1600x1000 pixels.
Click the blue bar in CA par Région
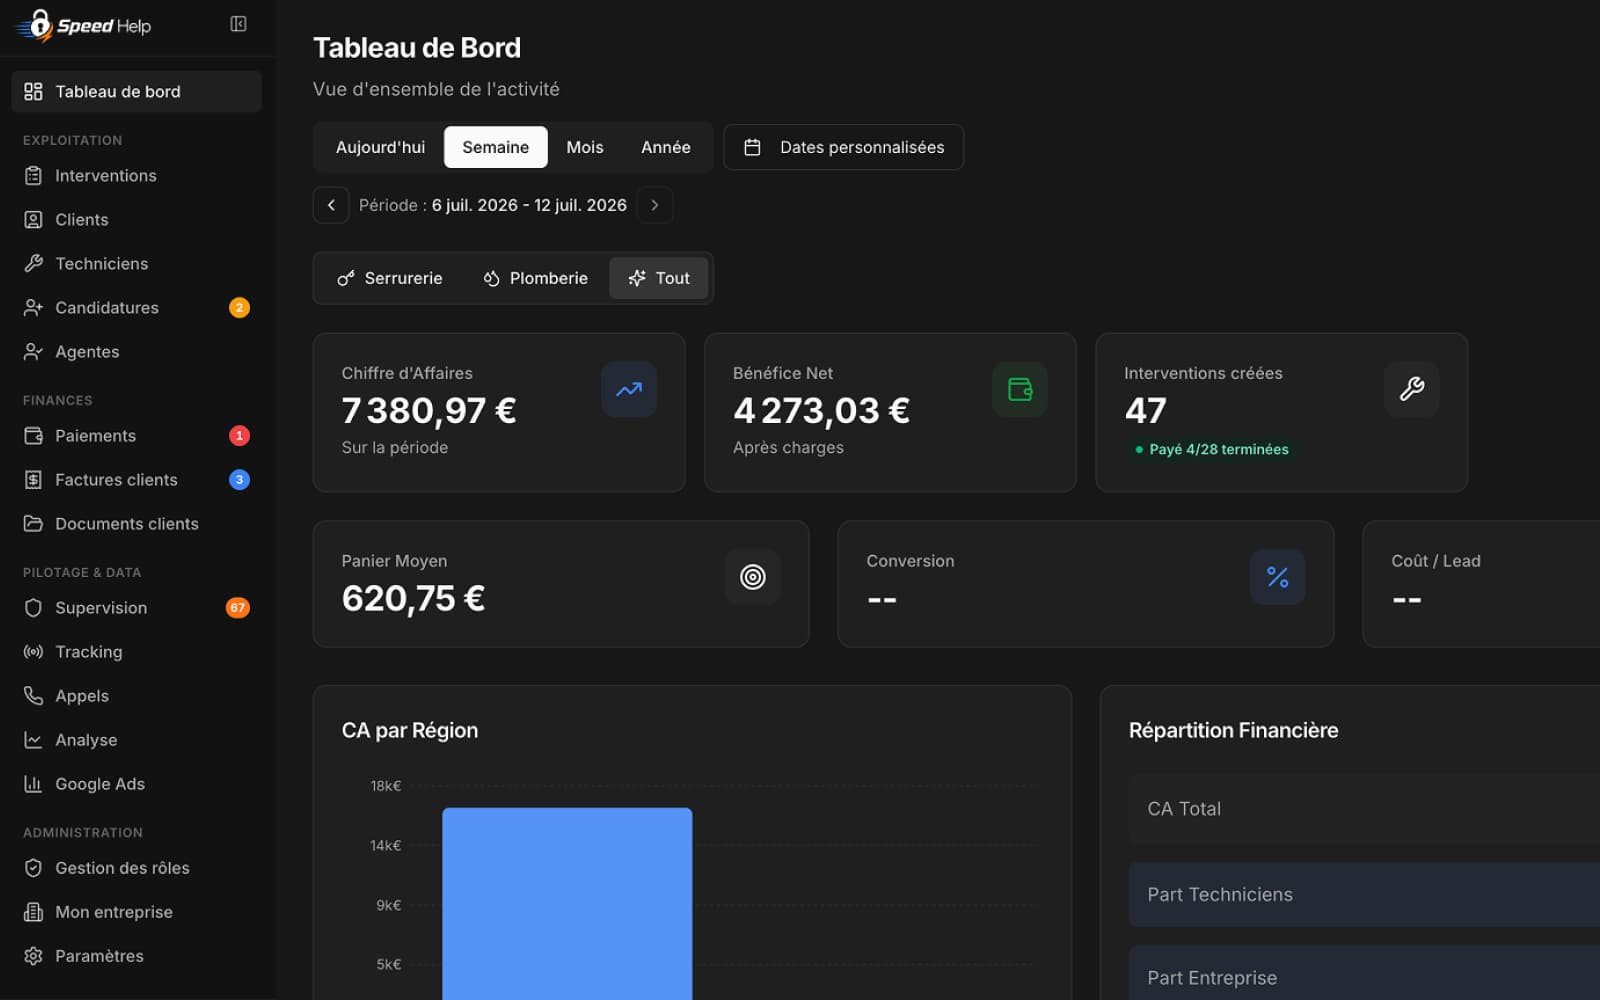[567, 904]
